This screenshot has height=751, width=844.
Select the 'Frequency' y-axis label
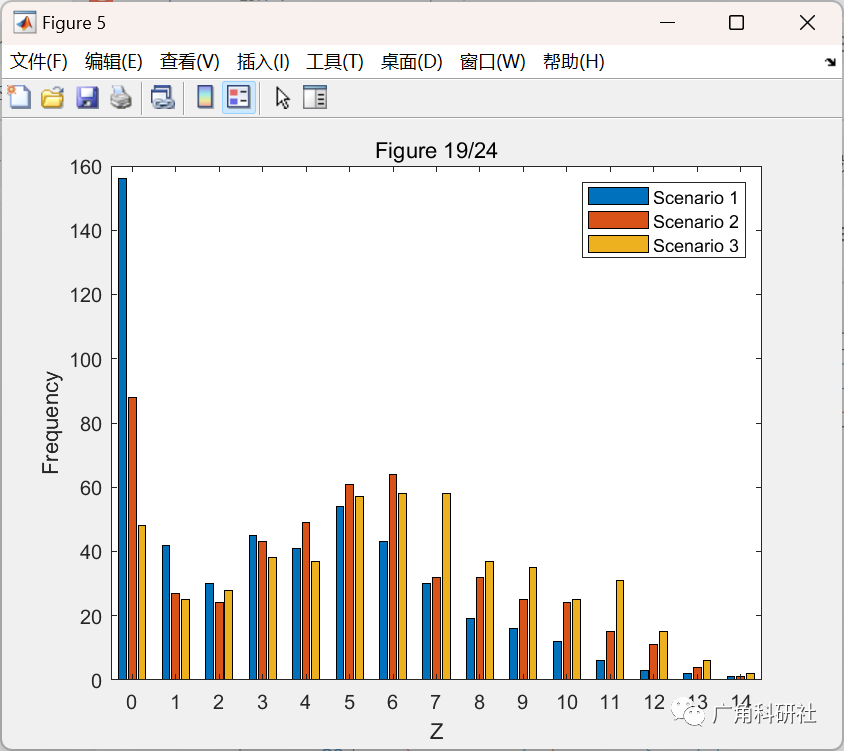point(51,423)
